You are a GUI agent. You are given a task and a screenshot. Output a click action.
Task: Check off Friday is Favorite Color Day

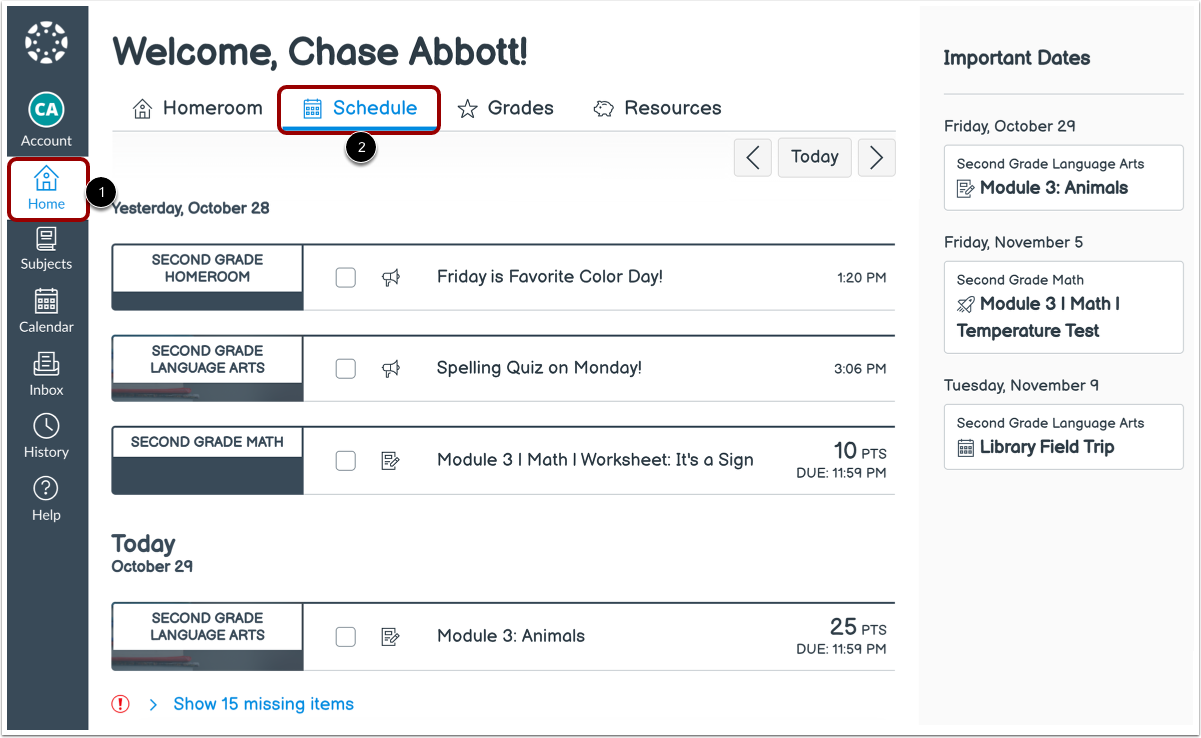pyautogui.click(x=346, y=277)
